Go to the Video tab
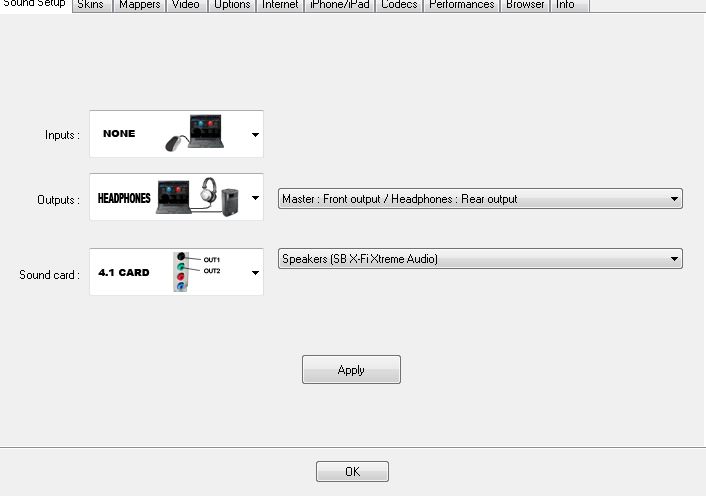 click(x=186, y=5)
